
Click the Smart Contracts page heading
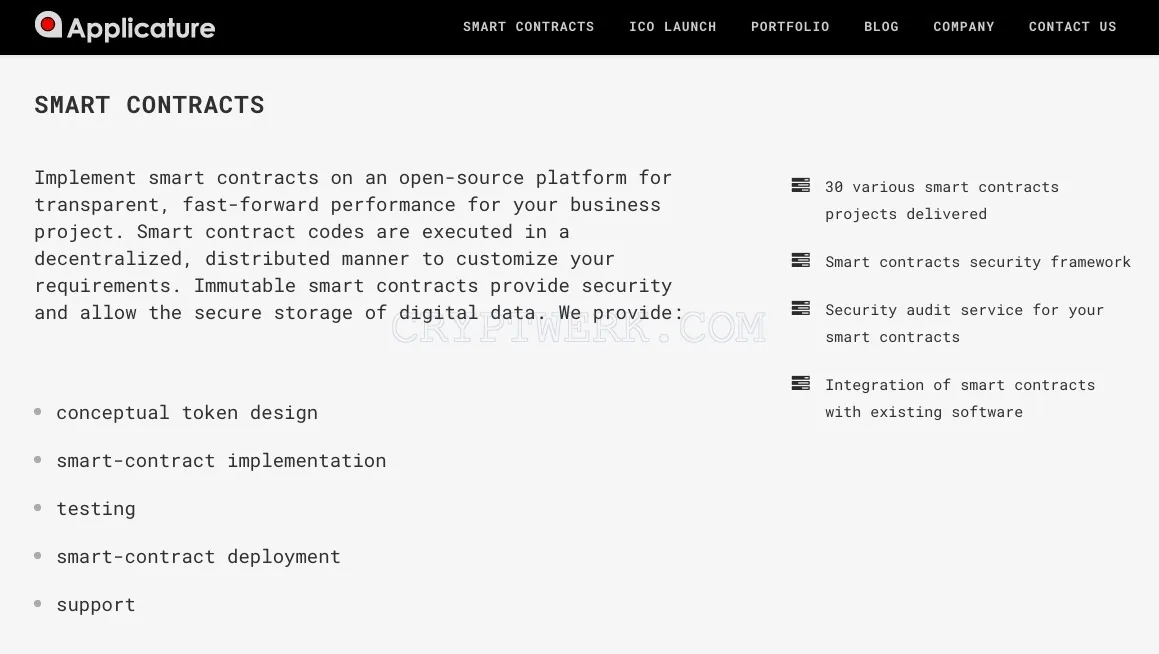click(149, 105)
